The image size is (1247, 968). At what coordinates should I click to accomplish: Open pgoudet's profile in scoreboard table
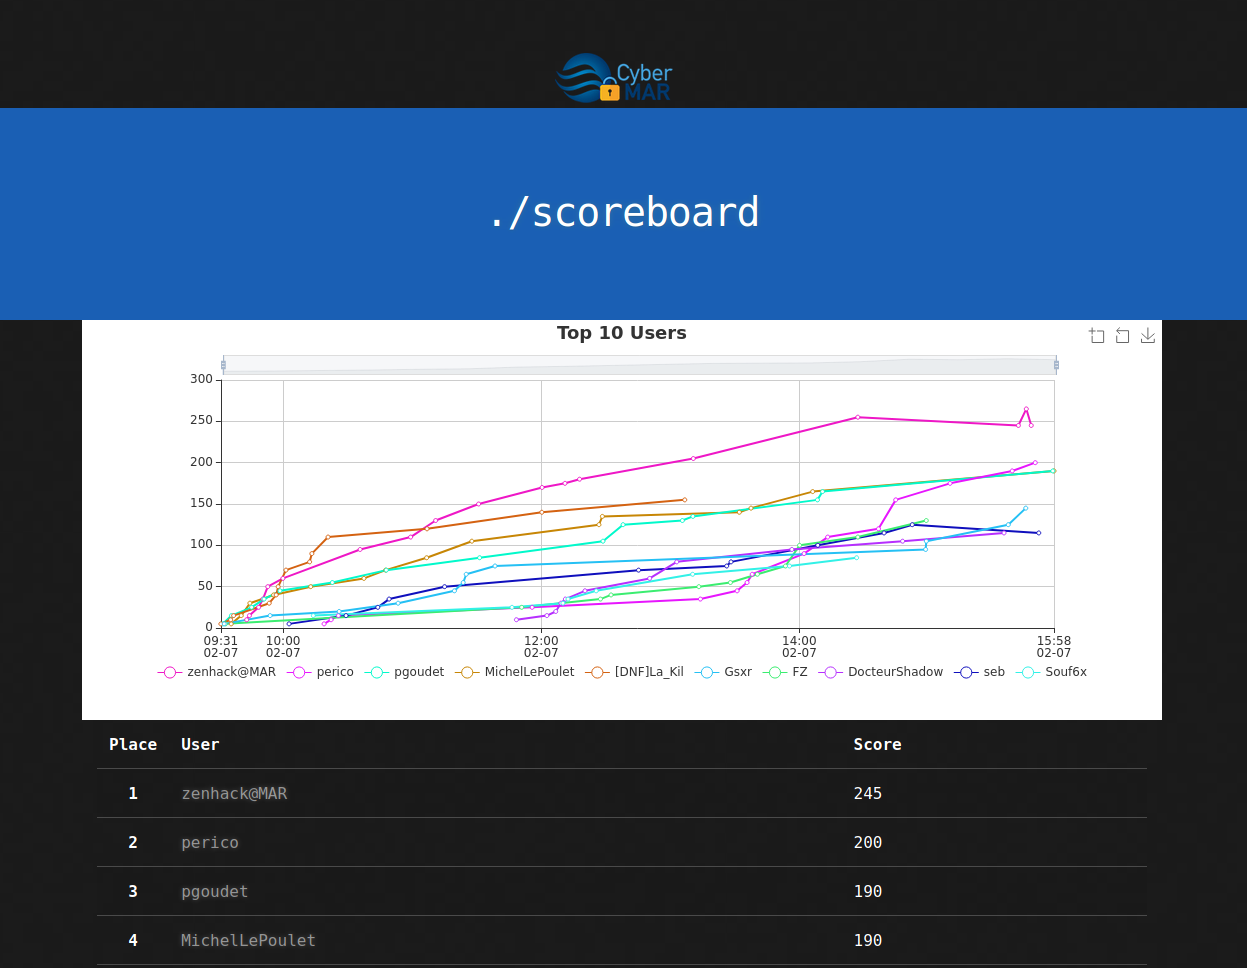click(x=214, y=891)
